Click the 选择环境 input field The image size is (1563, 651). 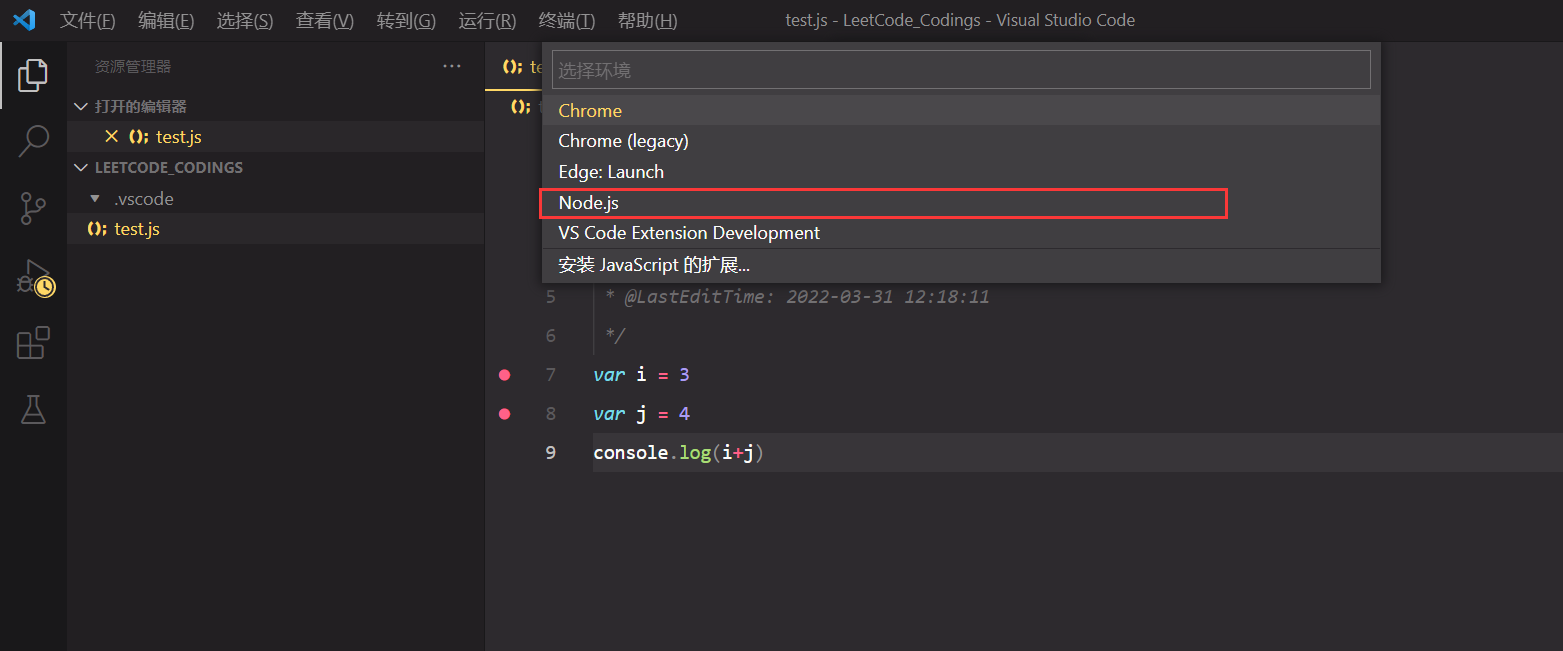point(961,70)
